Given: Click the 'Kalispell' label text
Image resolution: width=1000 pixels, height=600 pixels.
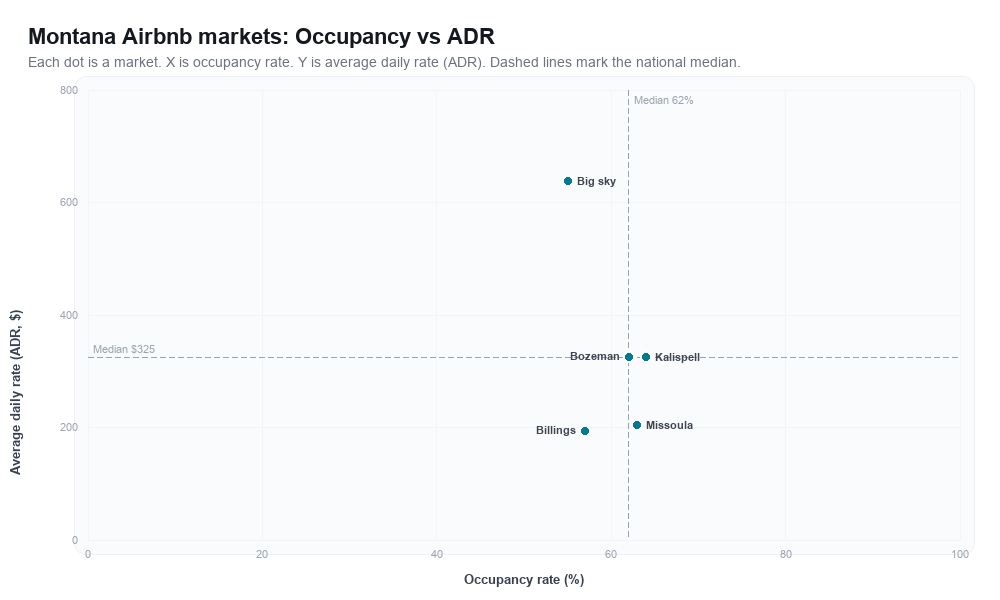Looking at the screenshot, I should (677, 357).
